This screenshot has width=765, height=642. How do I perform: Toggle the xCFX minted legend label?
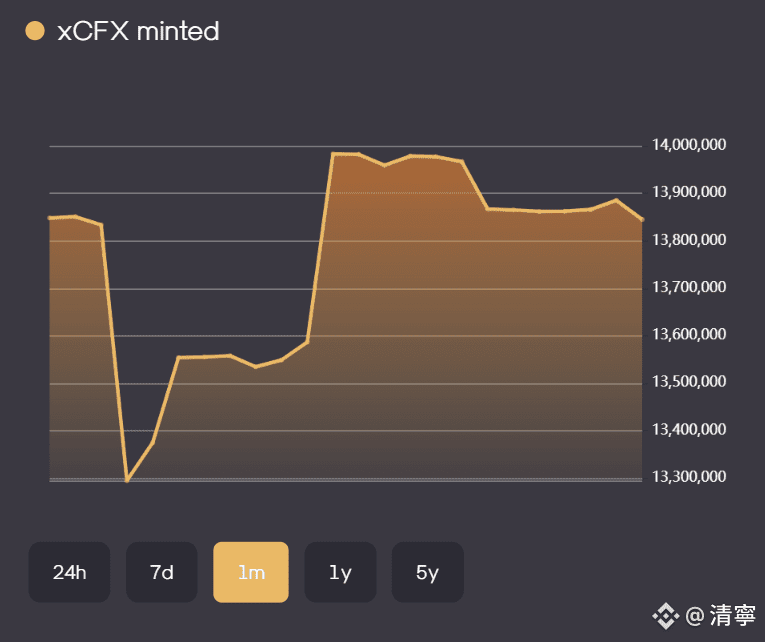coord(138,32)
